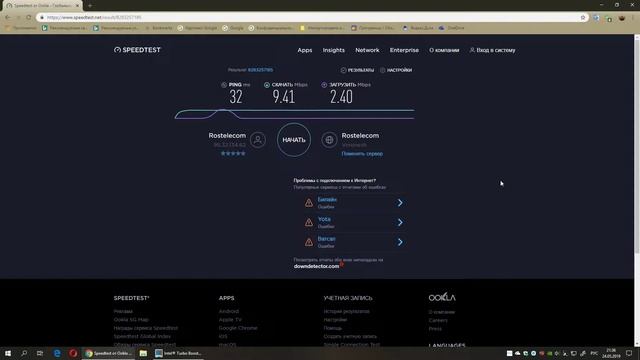The height and width of the screenshot is (360, 640).
Task: Open the Careers footer link
Action: coord(438,320)
